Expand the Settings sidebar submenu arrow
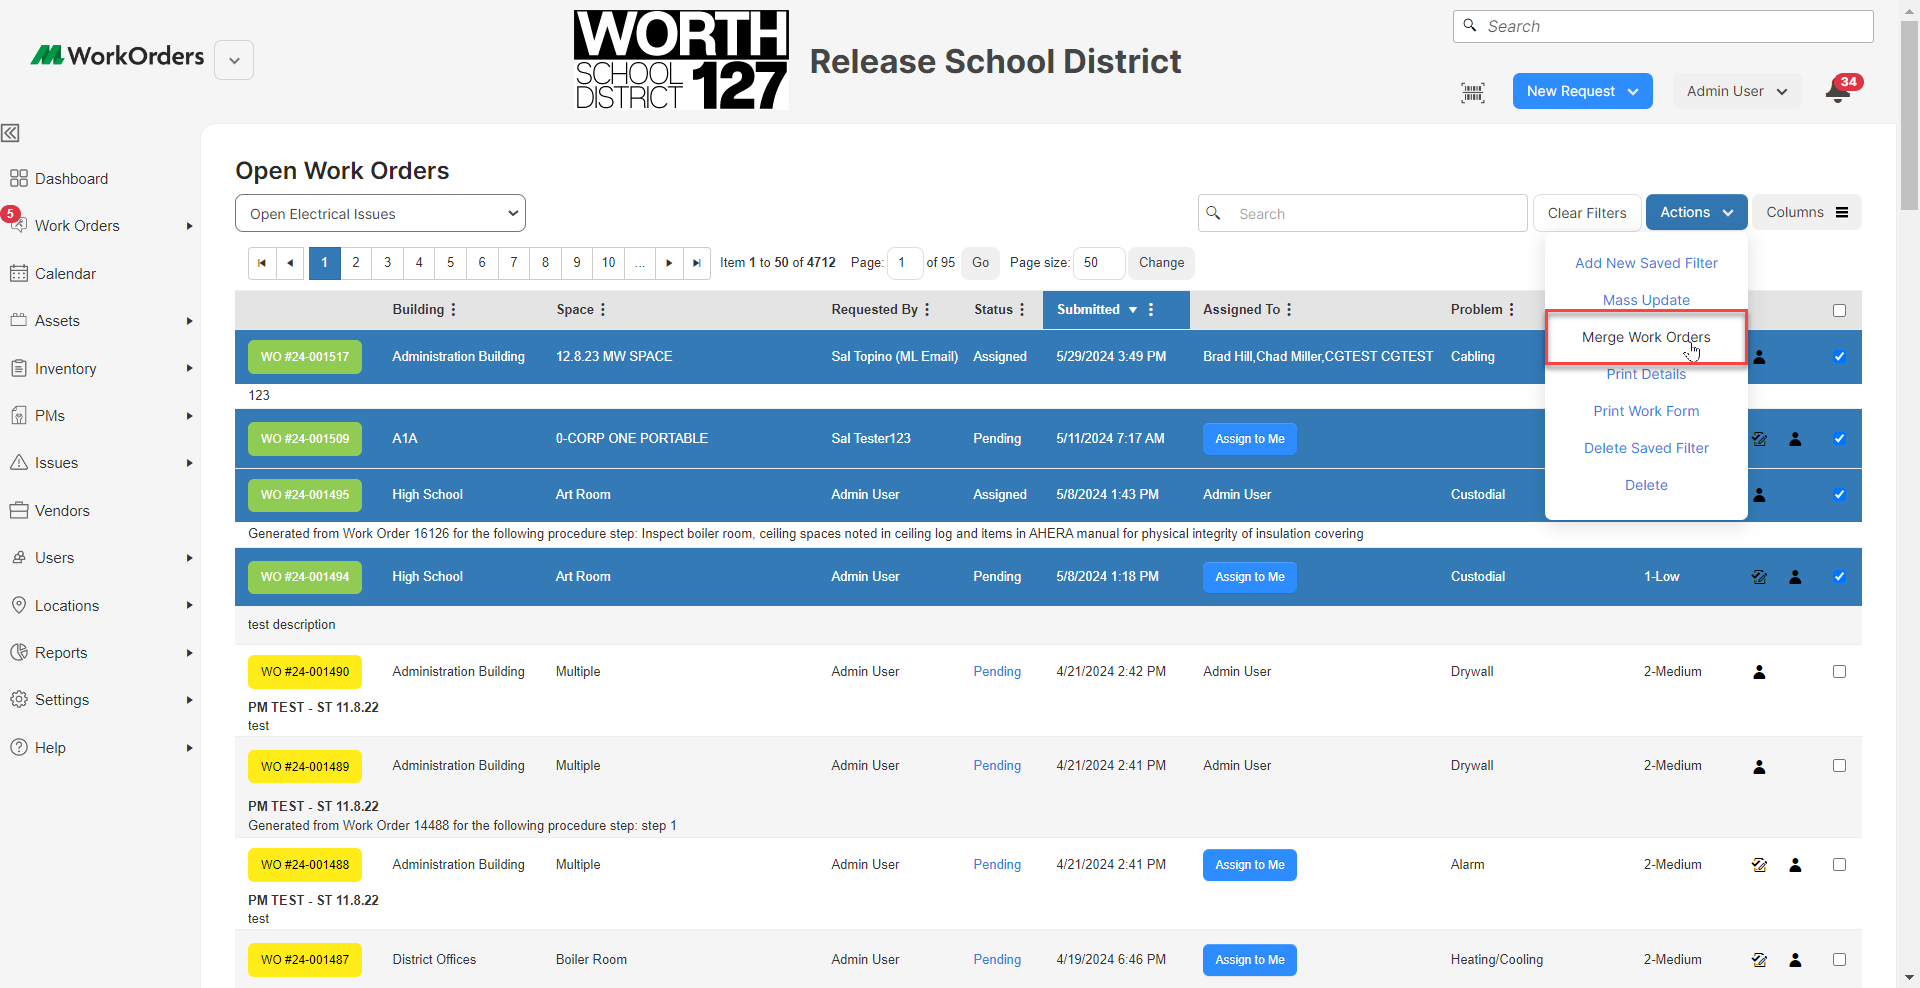Screen dimensions: 1920x988 click(189, 700)
